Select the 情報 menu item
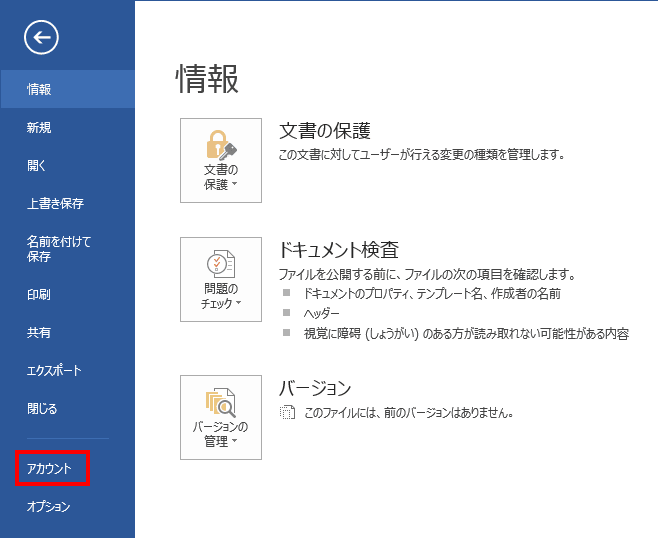The image size is (658, 538). tap(68, 89)
